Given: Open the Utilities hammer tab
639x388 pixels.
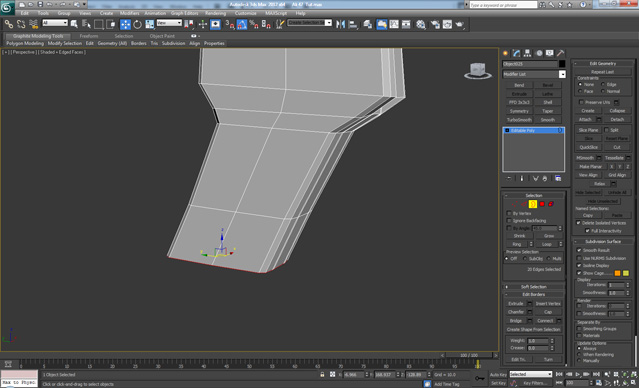Looking at the screenshot, I should (x=561, y=53).
